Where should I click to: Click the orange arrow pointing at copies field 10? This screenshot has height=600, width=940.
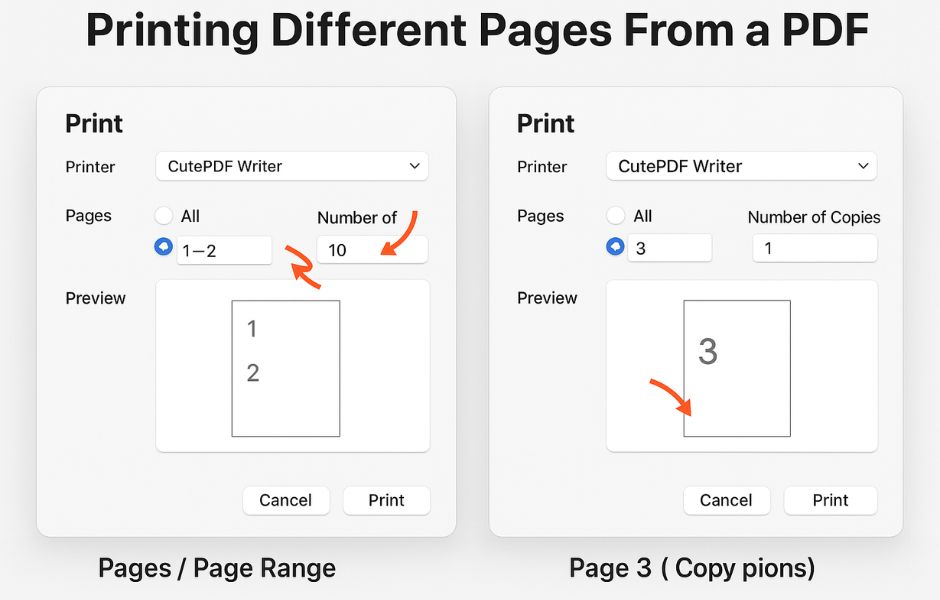pos(399,233)
